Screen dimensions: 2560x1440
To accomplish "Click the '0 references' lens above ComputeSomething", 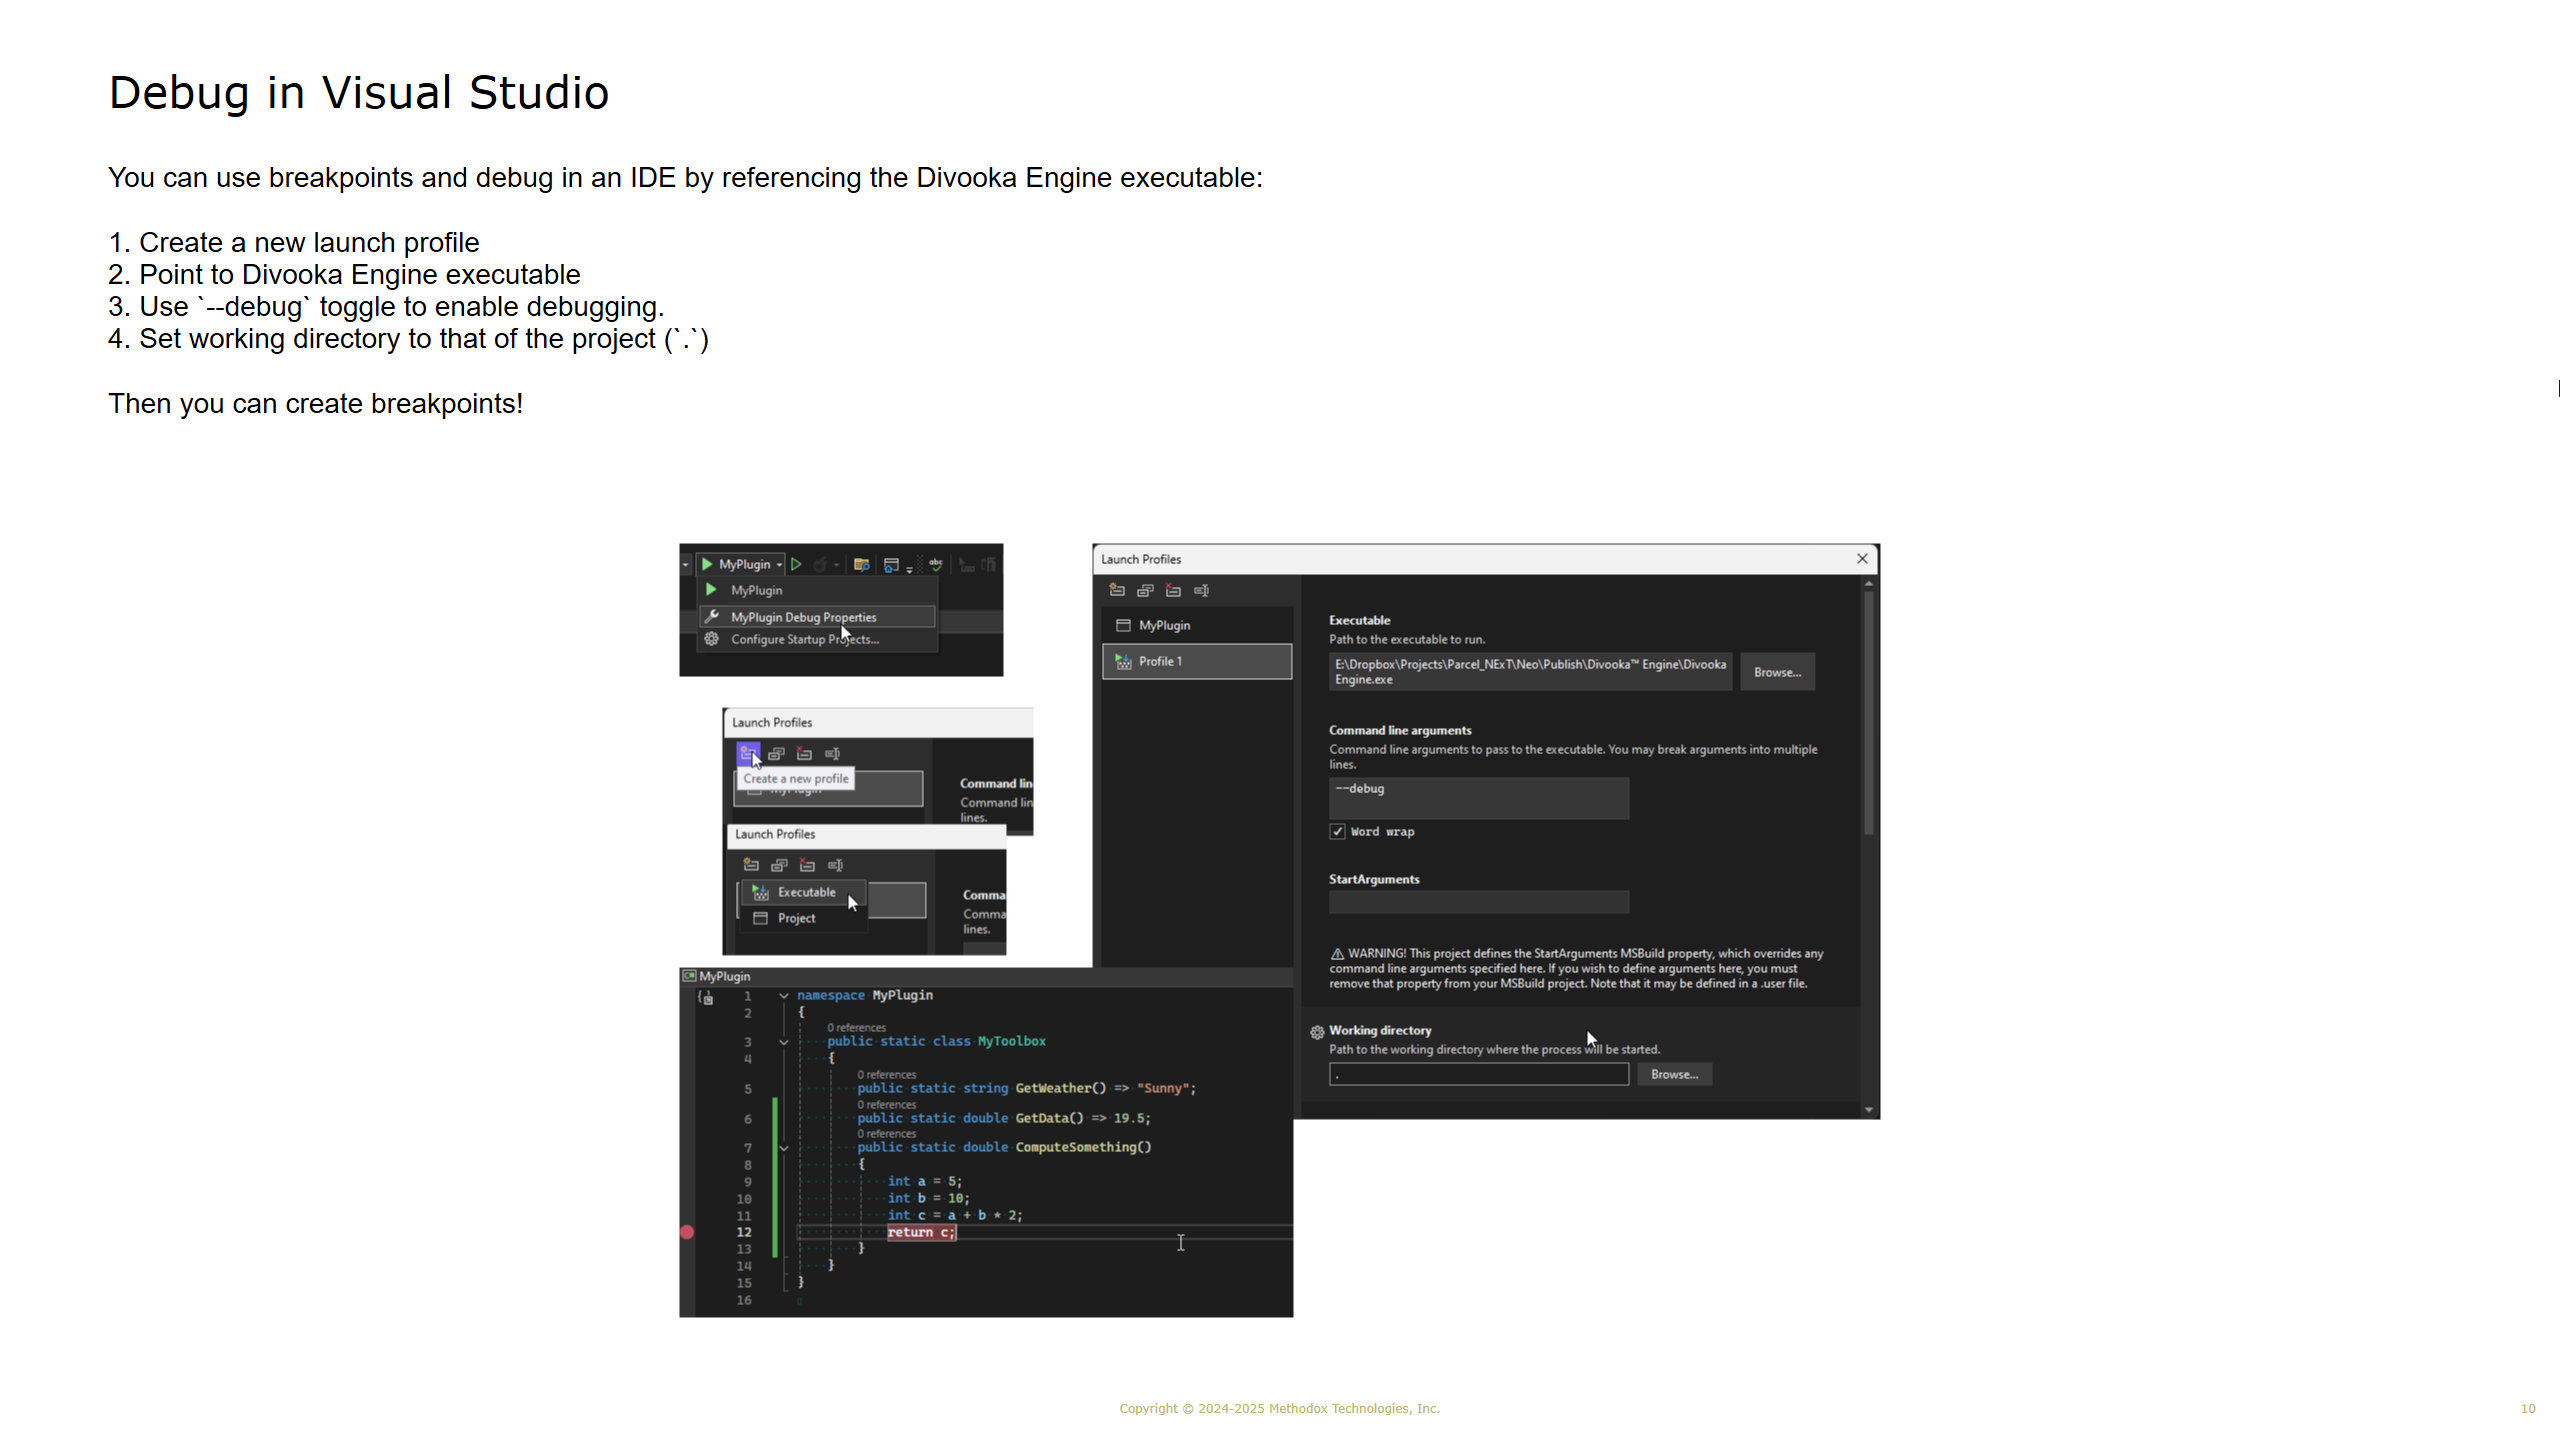I will tap(887, 1133).
